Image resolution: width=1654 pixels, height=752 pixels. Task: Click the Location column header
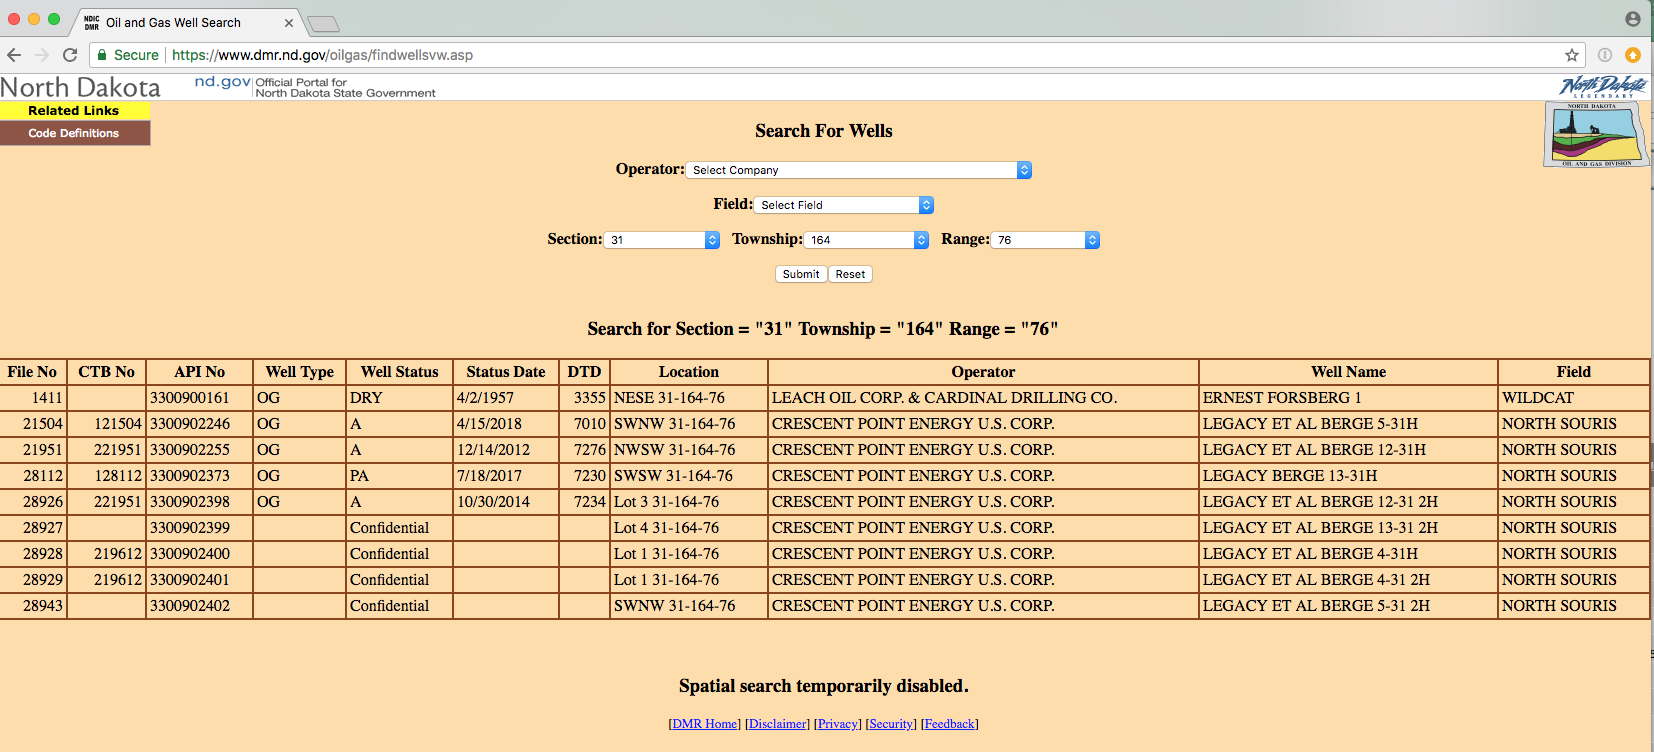689,372
